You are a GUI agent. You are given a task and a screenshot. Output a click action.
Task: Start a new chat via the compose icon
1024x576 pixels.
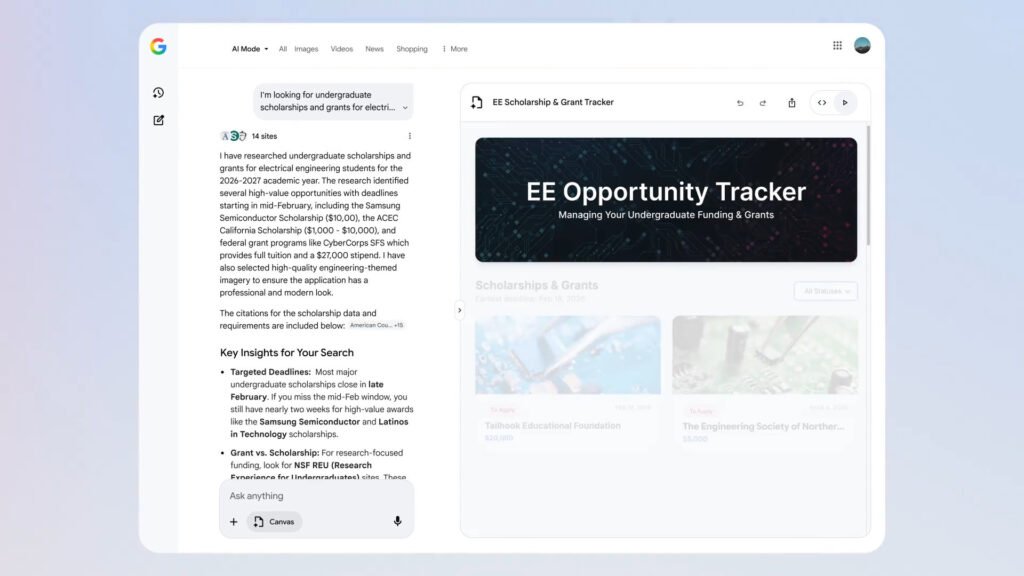[x=158, y=118]
